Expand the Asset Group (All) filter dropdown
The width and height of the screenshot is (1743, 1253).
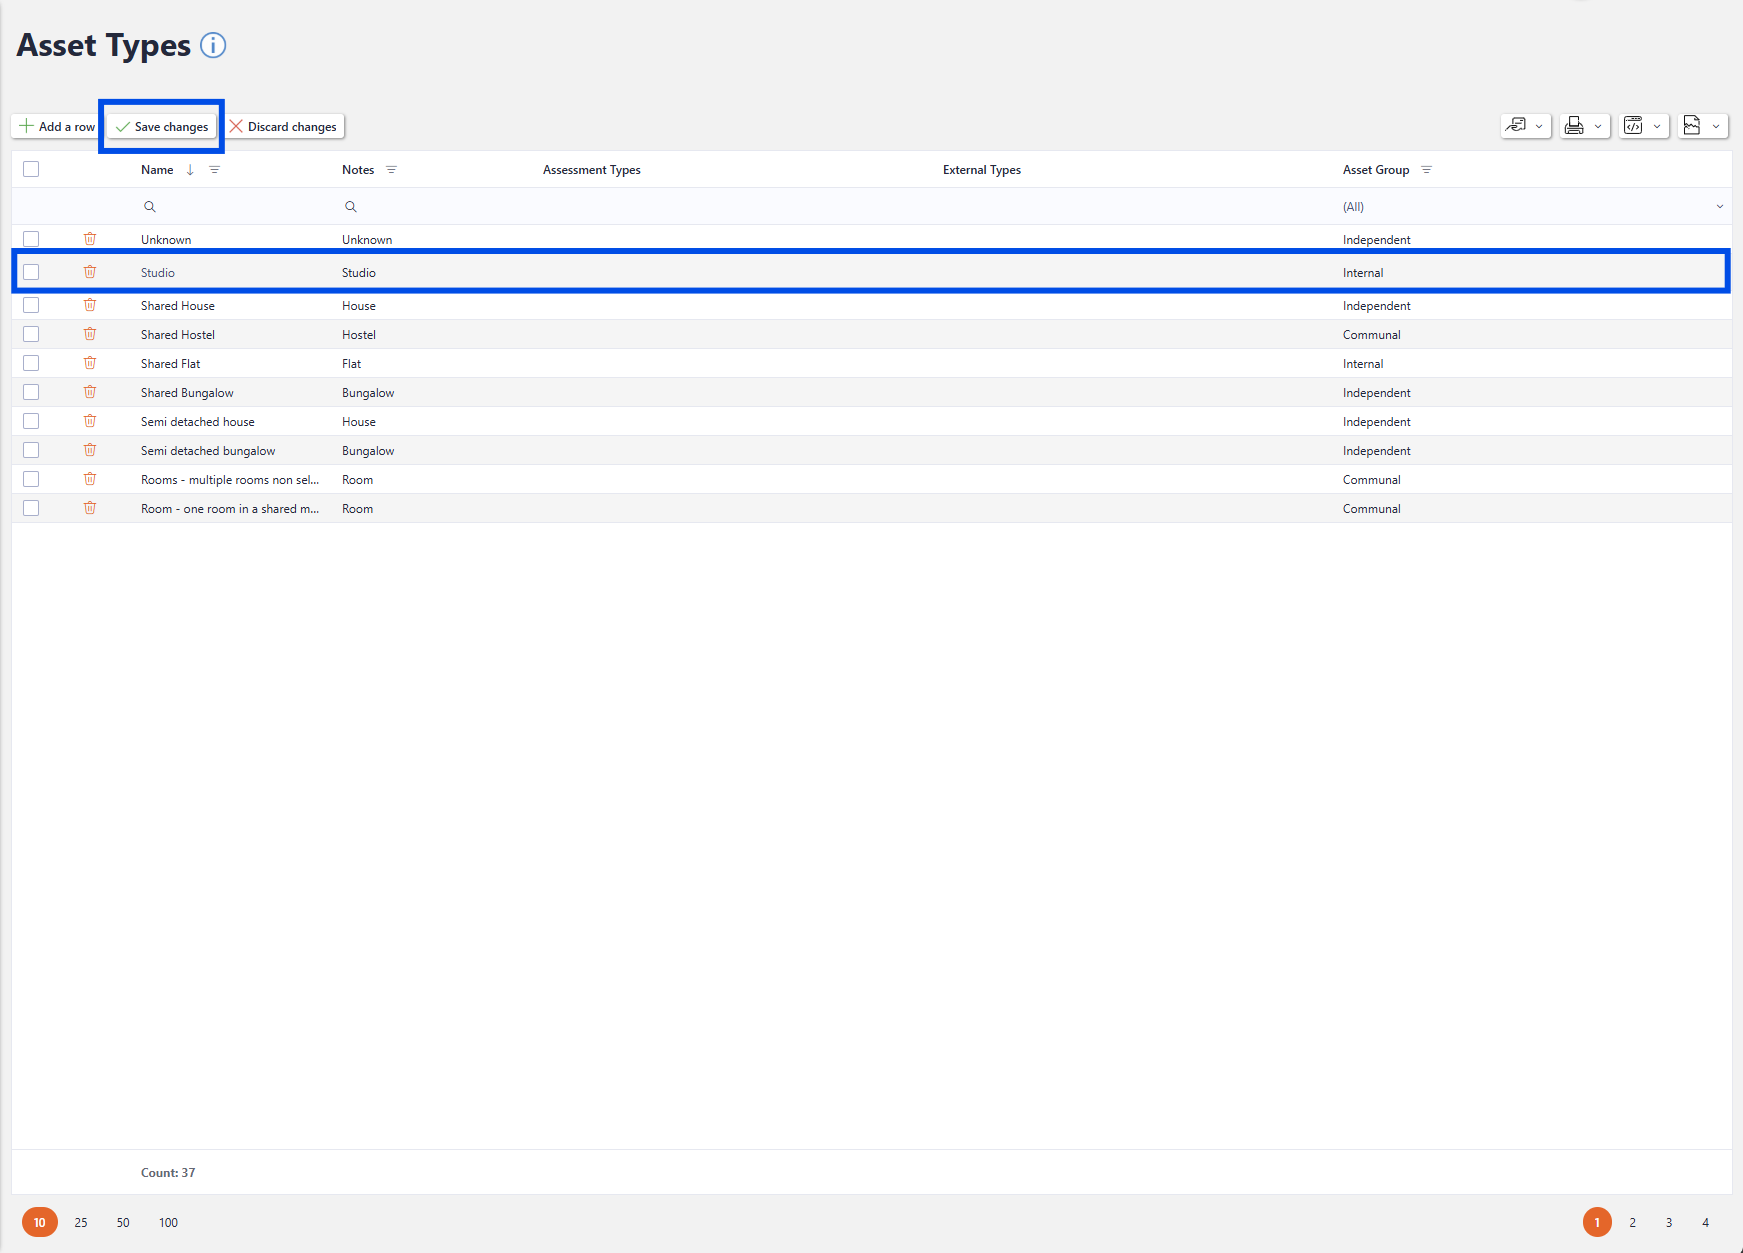[x=1719, y=207]
